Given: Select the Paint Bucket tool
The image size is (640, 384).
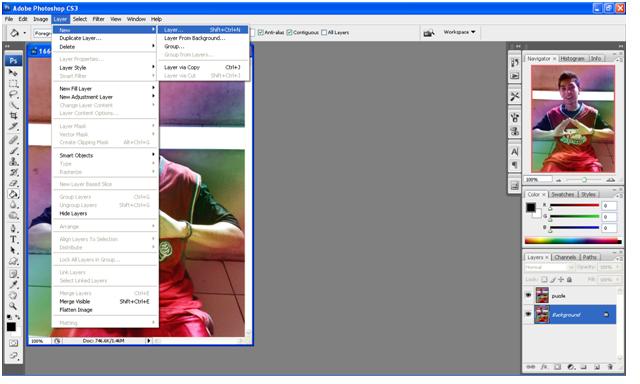Looking at the screenshot, I should (x=13, y=194).
